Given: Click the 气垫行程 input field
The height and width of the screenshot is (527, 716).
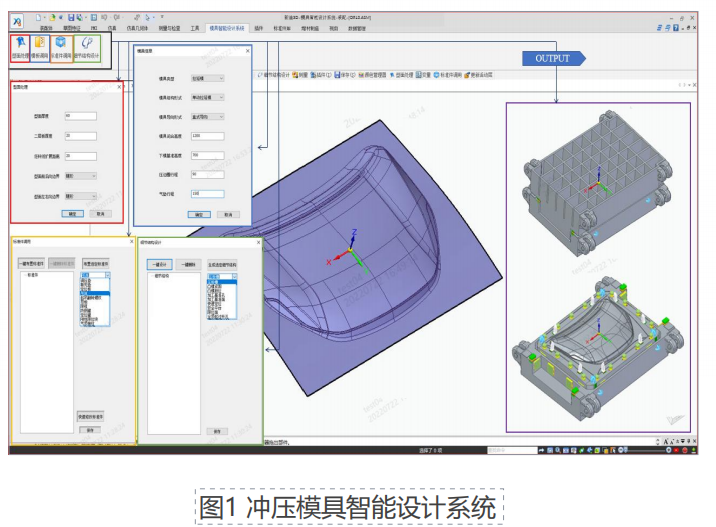Looking at the screenshot, I should (x=207, y=193).
